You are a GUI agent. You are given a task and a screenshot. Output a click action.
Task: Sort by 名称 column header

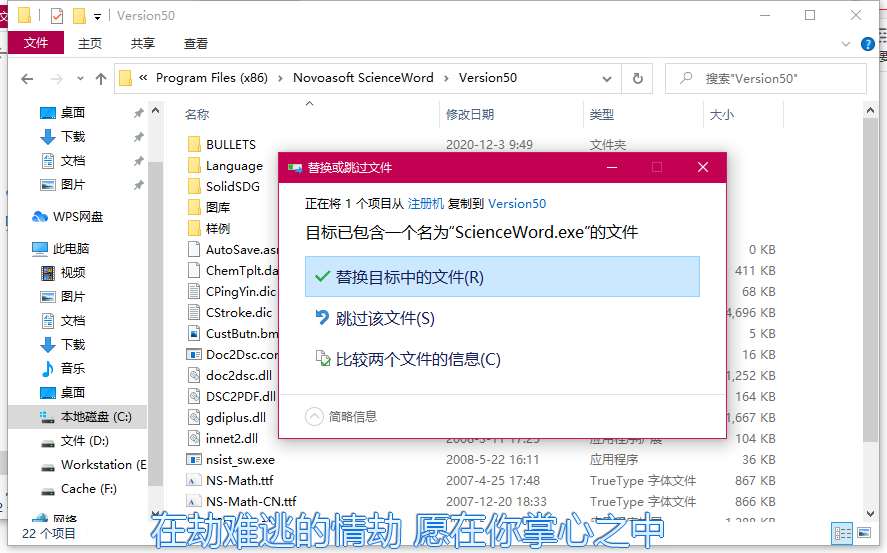click(196, 114)
